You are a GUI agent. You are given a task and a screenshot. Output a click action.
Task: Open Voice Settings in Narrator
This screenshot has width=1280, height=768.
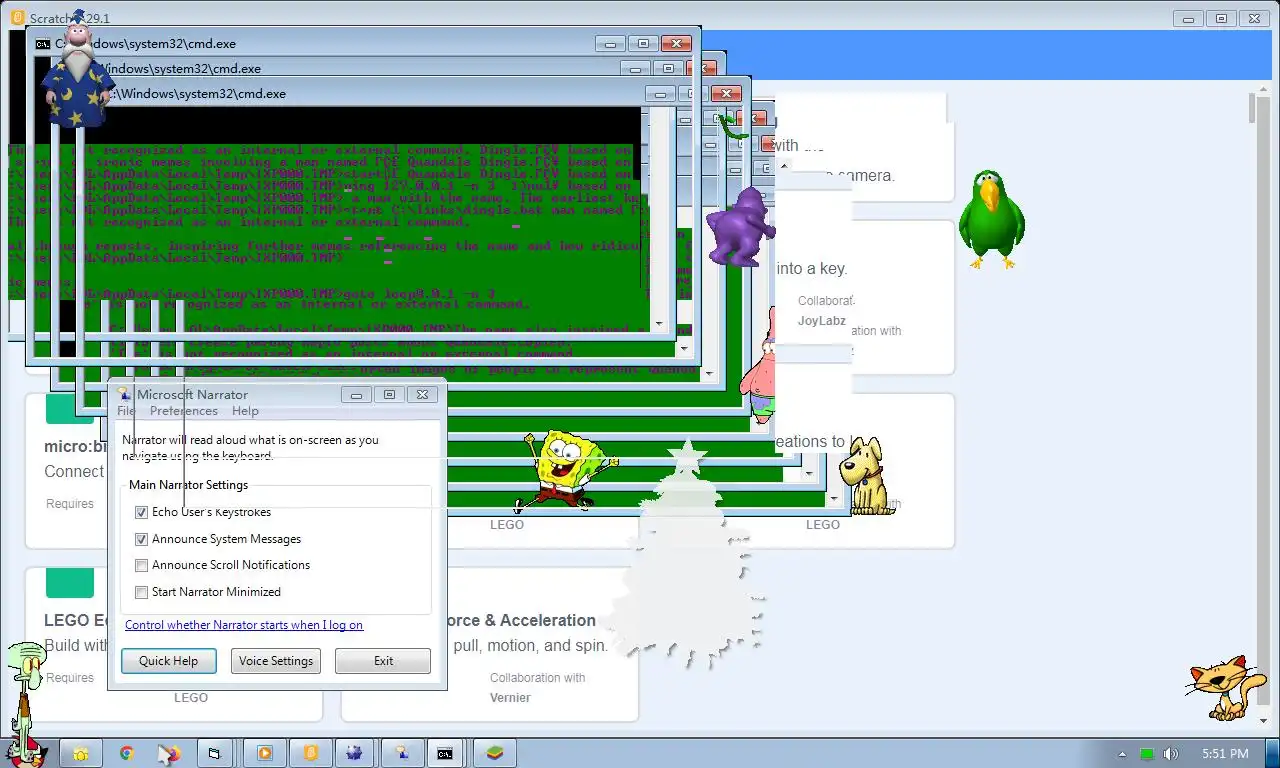point(276,661)
